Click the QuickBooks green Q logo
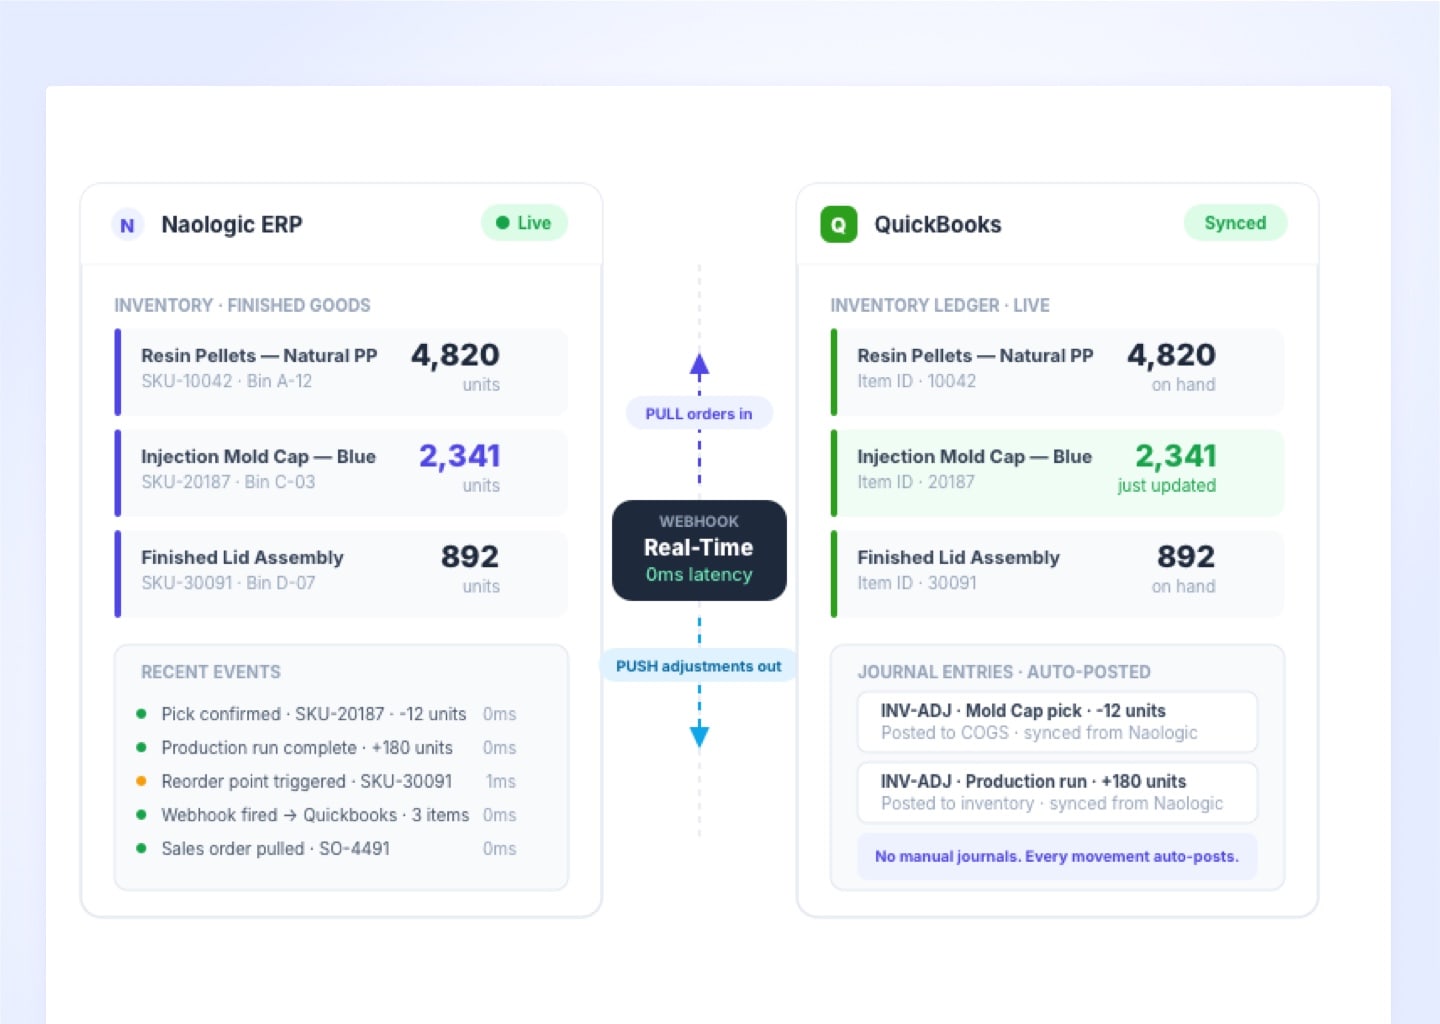This screenshot has width=1440, height=1024. (x=838, y=225)
